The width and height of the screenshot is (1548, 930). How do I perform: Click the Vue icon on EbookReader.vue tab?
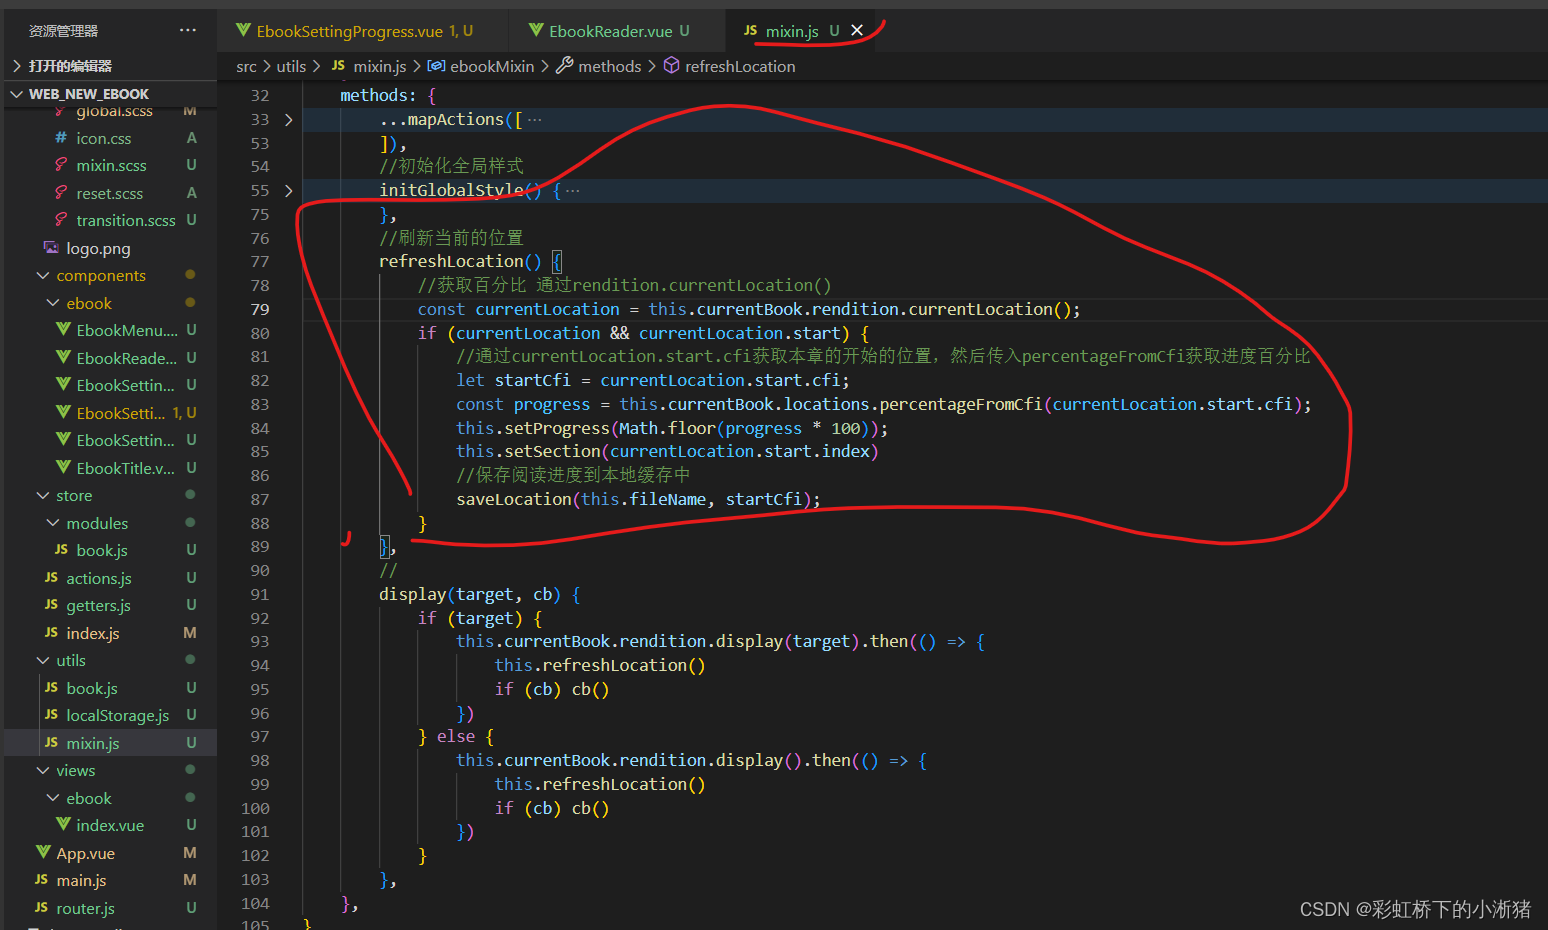[x=536, y=30]
